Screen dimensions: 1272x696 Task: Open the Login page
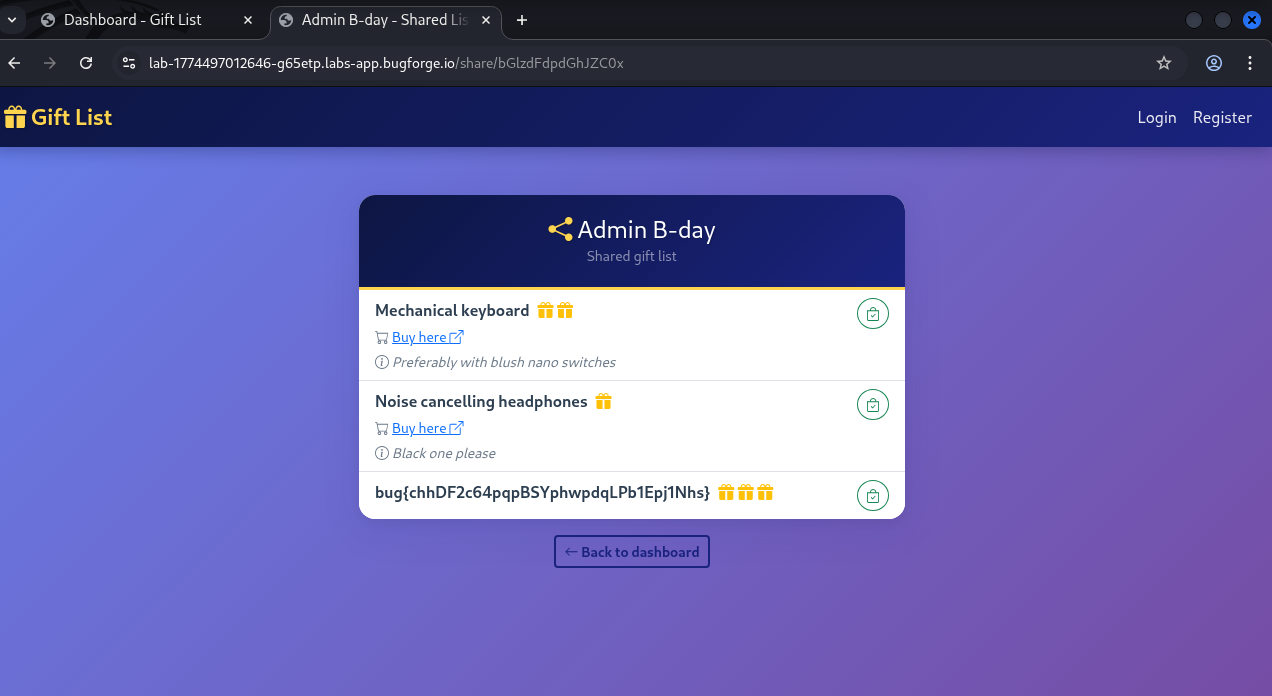coord(1156,117)
